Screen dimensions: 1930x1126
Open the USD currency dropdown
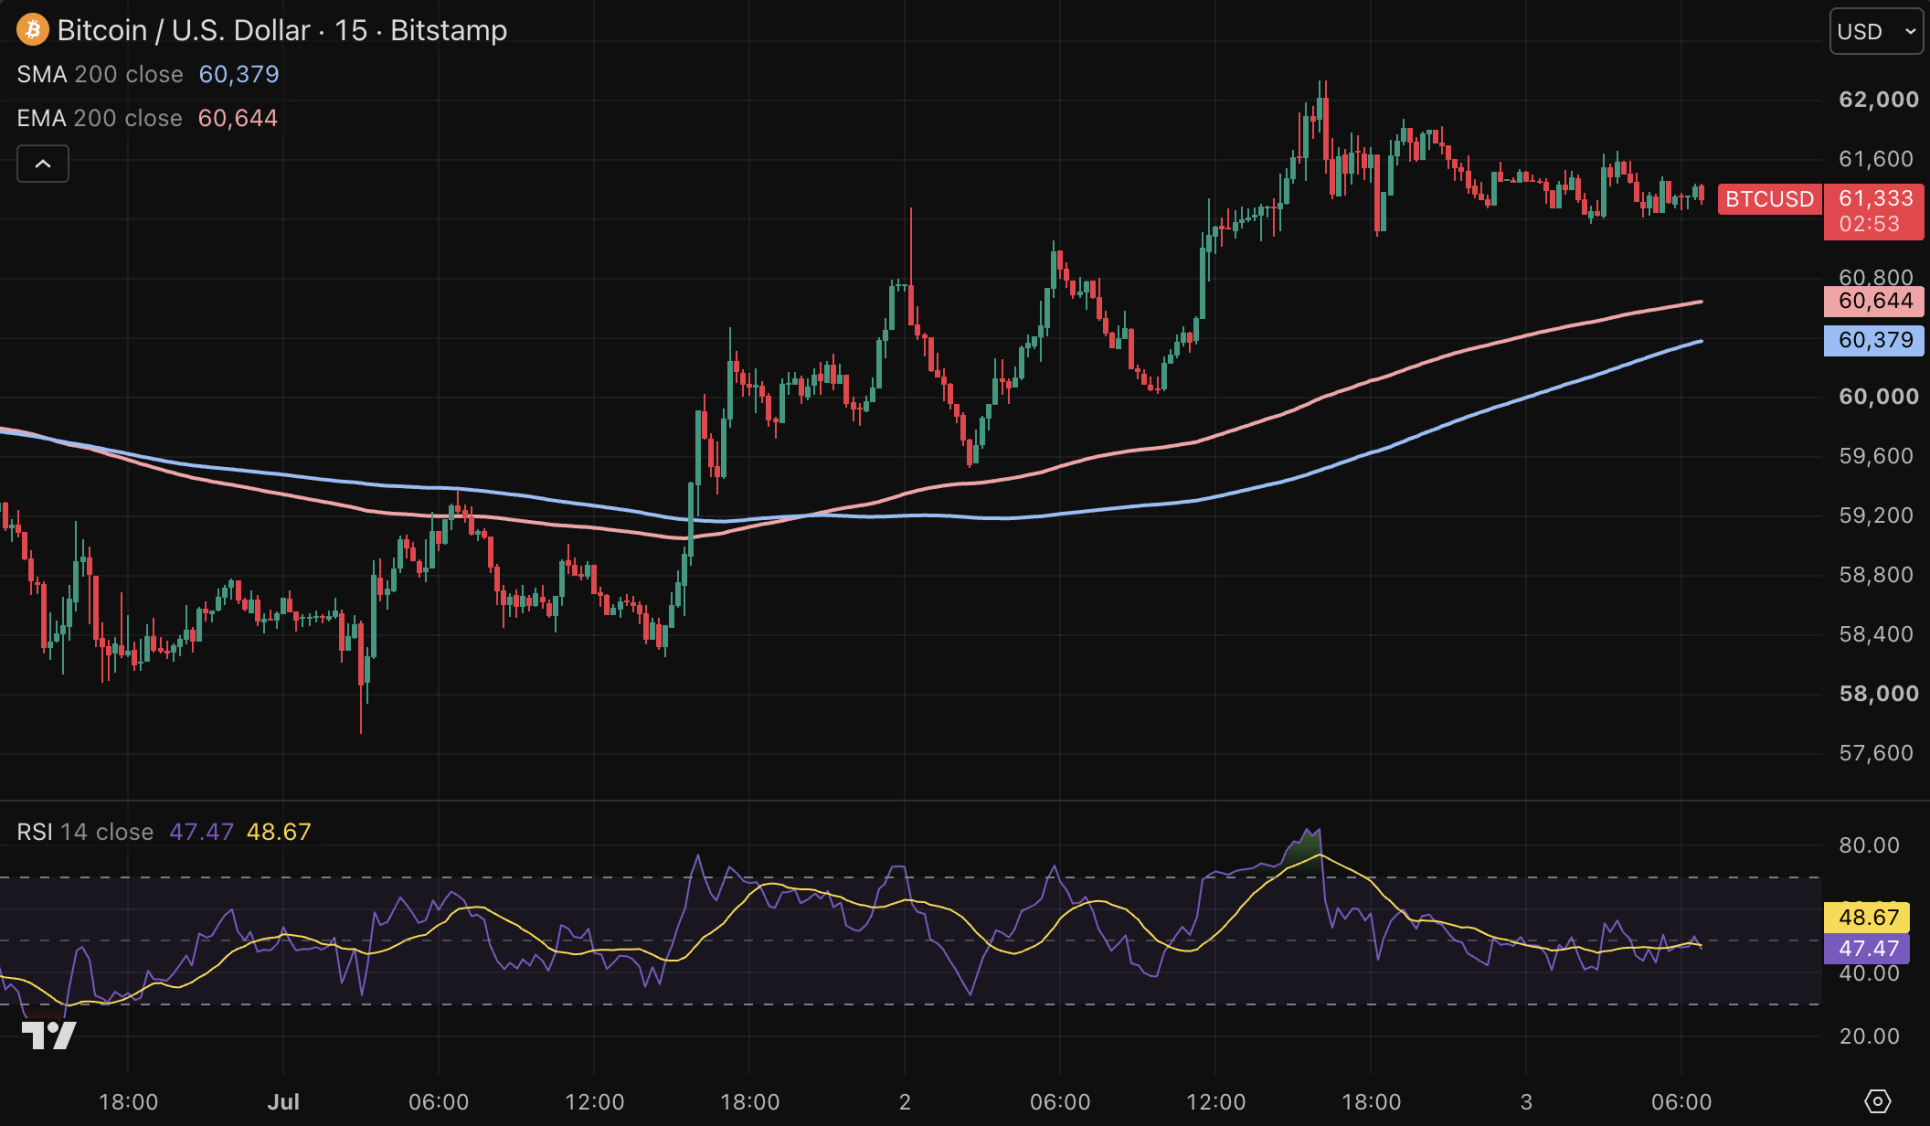point(1875,31)
